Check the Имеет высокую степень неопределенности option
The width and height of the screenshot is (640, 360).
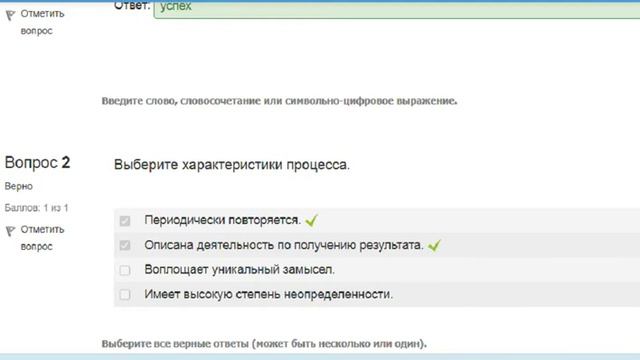coord(125,295)
